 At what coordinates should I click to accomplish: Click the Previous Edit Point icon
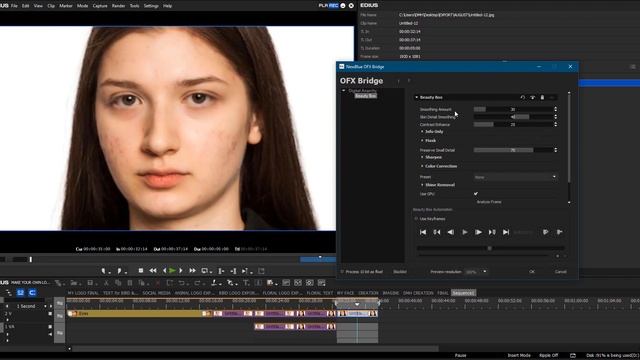(x=221, y=271)
